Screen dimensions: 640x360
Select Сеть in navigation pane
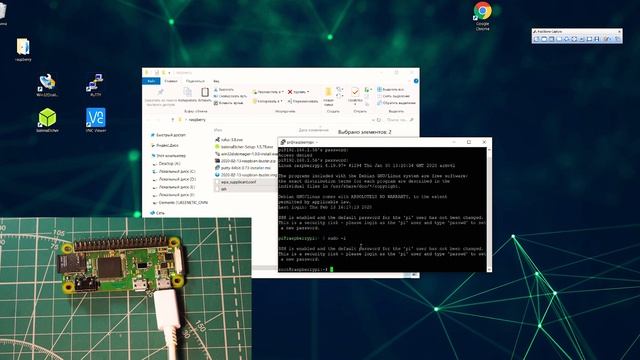(x=158, y=213)
